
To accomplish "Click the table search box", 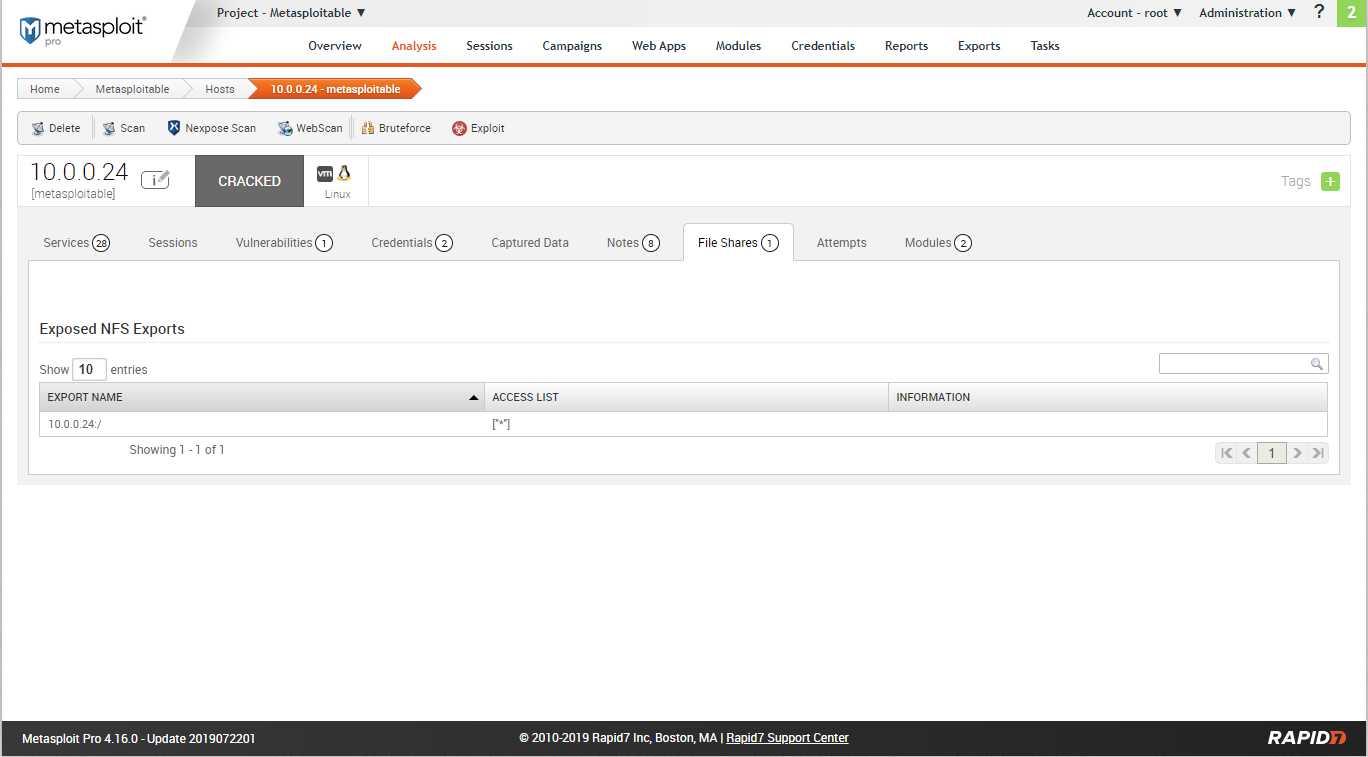I will (x=1243, y=364).
